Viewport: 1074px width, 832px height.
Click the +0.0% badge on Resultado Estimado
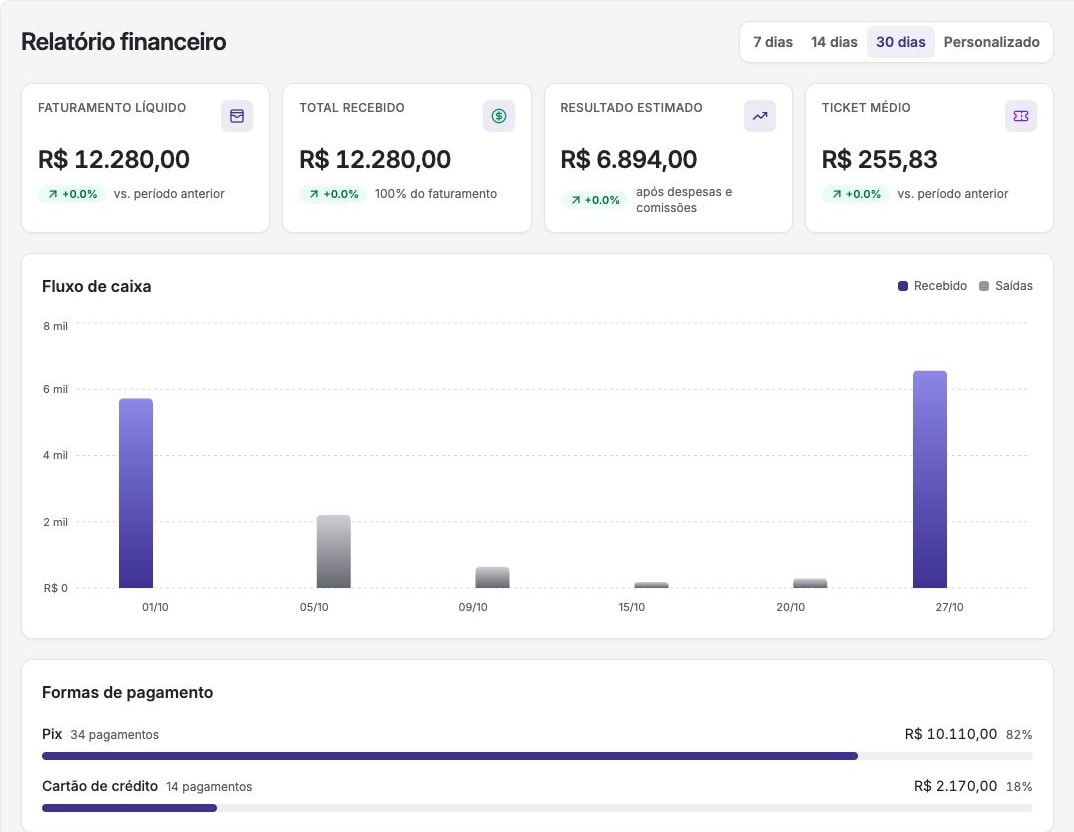595,200
